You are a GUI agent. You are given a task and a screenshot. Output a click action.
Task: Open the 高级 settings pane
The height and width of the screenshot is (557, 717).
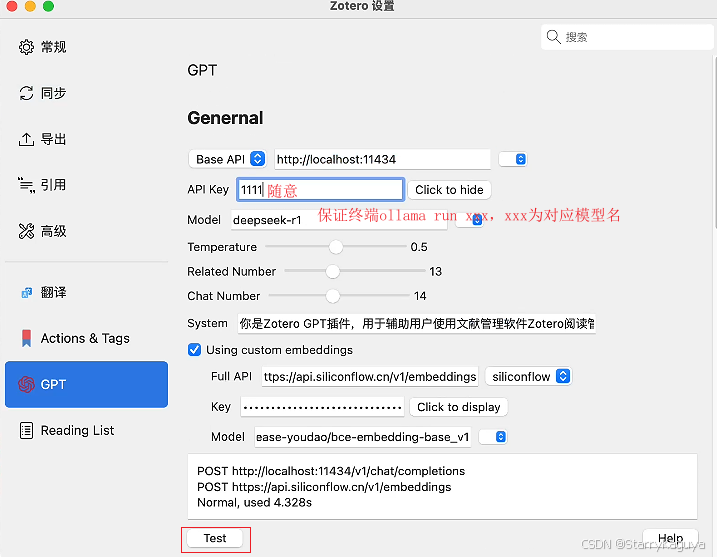pyautogui.click(x=86, y=231)
